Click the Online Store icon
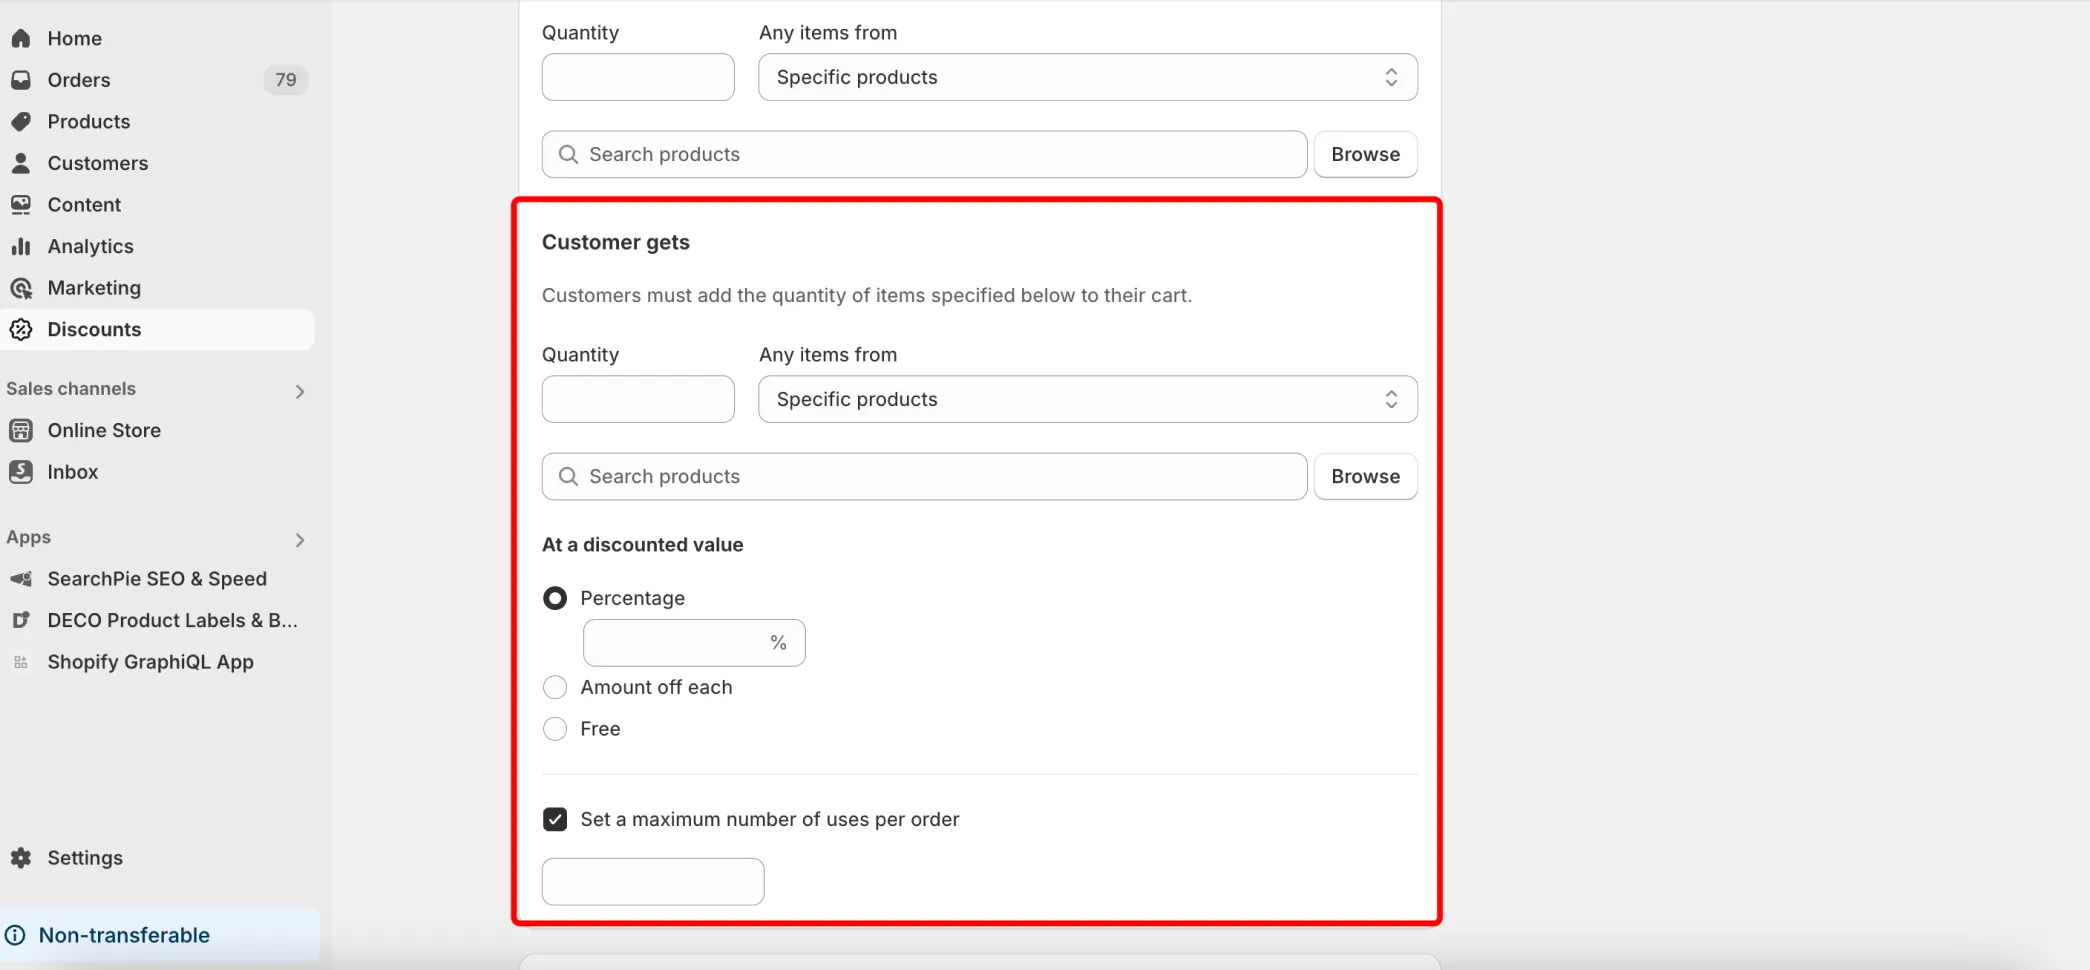The height and width of the screenshot is (970, 2090). click(x=21, y=430)
